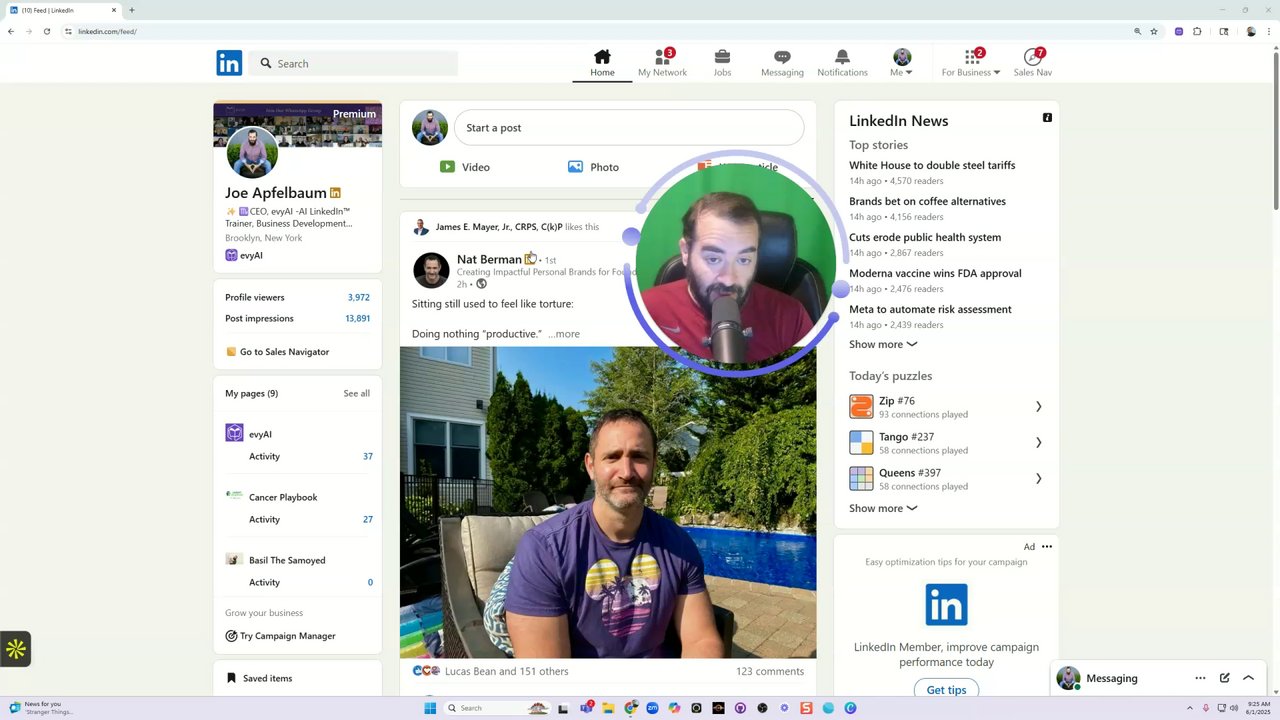The image size is (1280, 720).
Task: Open Google Chrome from the taskbar
Action: tap(630, 708)
